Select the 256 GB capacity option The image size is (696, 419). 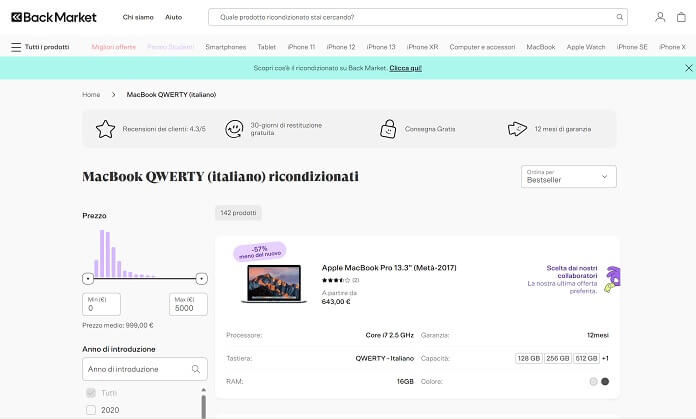(558, 358)
